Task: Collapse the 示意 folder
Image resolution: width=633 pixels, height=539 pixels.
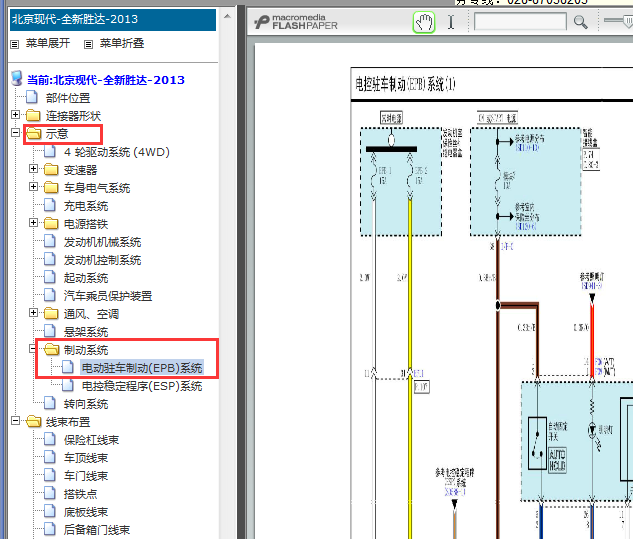Action: 15,132
